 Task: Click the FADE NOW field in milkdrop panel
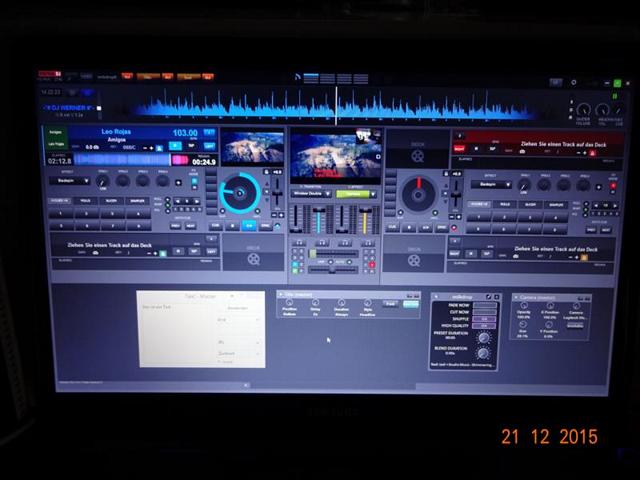pos(484,305)
